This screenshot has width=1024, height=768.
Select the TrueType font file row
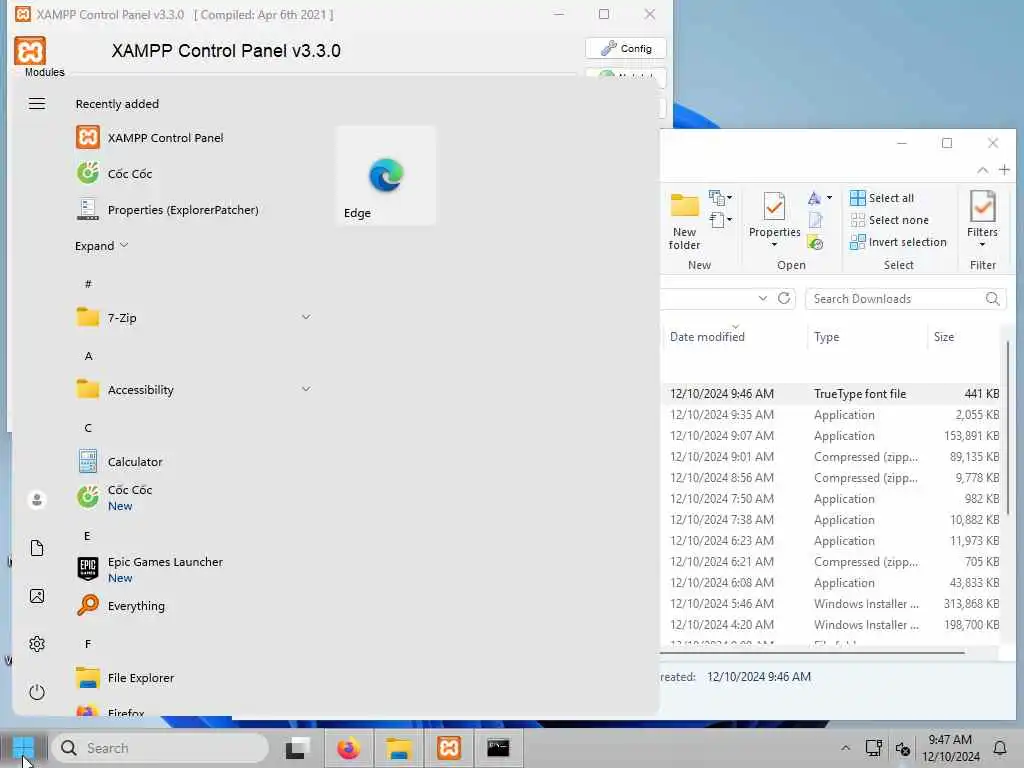[x=831, y=394]
